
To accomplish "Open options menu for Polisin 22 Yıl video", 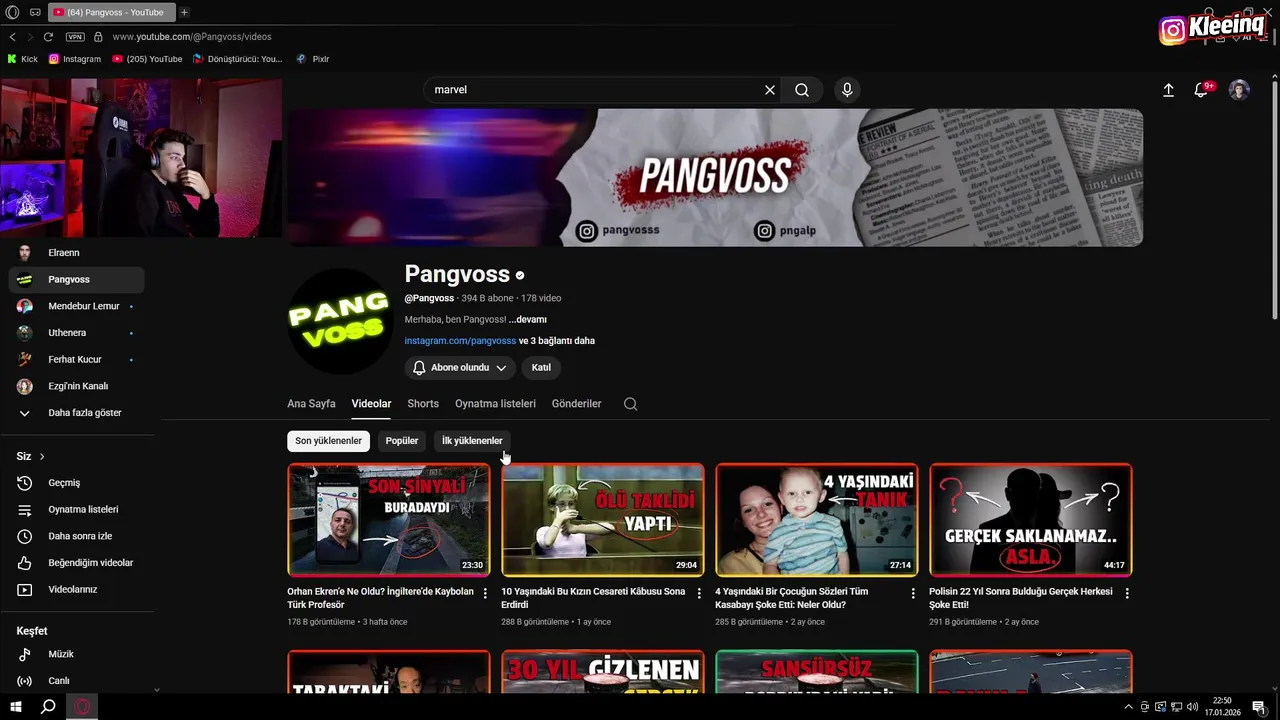I will pos(1127,593).
